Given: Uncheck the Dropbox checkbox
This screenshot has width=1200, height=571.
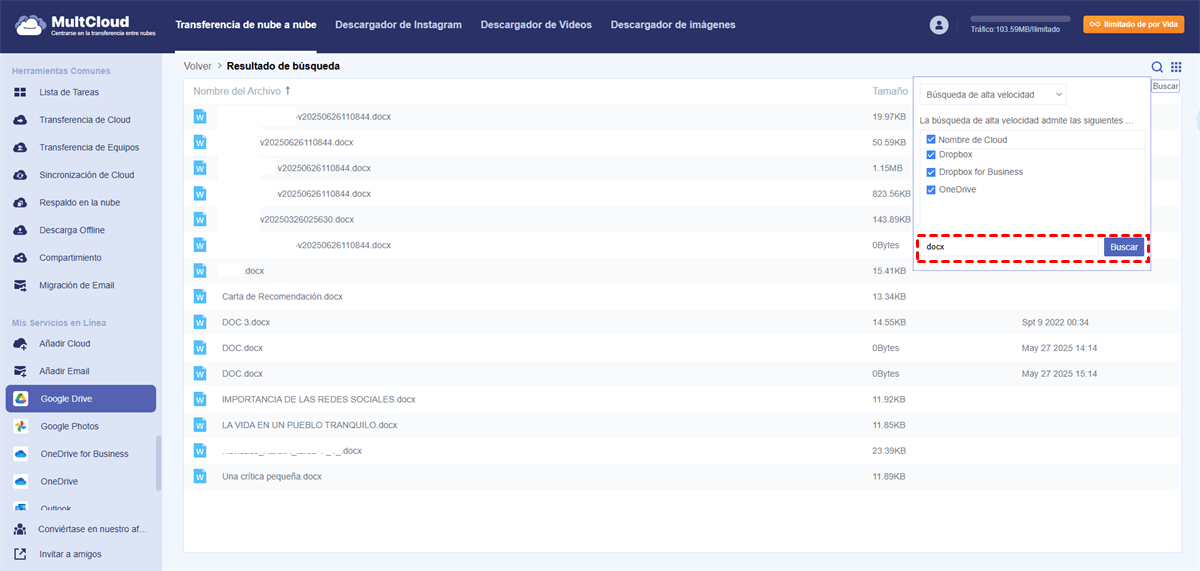Looking at the screenshot, I should point(931,155).
